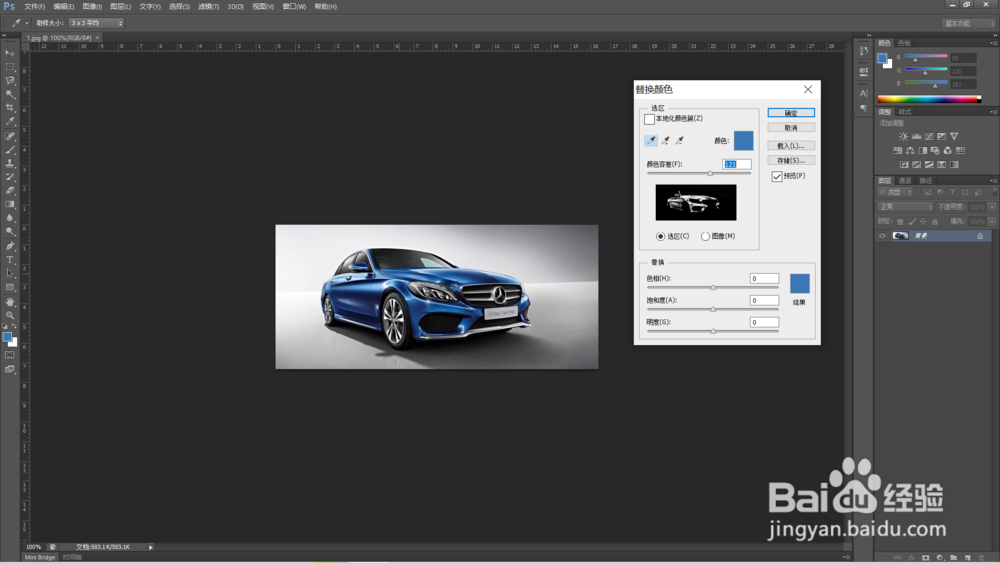Click the Save (S)... button
Viewport: 1000px width, 563px height.
[791, 160]
